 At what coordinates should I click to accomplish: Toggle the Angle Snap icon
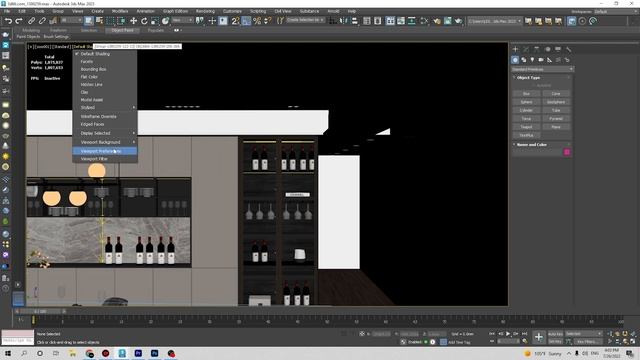pos(246,21)
